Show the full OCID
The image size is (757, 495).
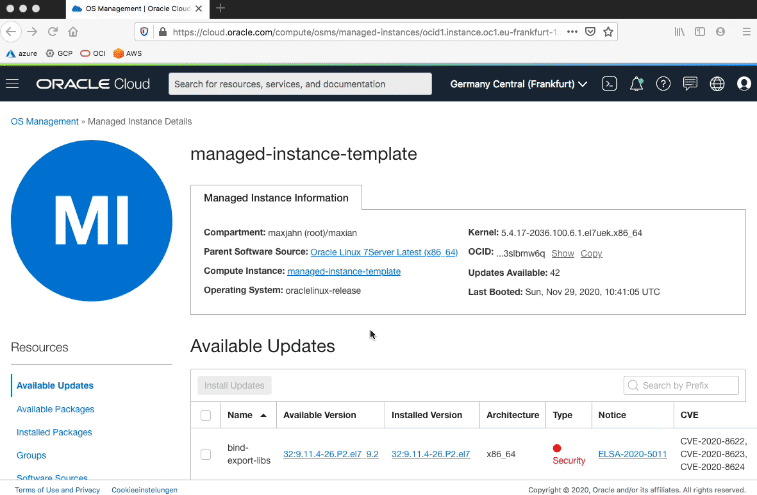click(x=563, y=254)
